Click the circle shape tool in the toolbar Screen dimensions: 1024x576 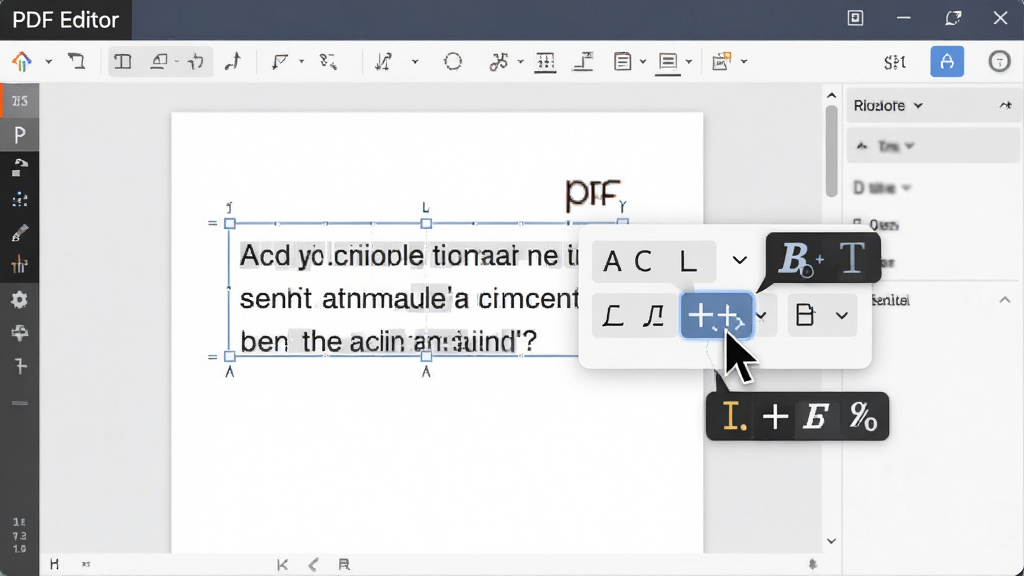pyautogui.click(x=453, y=62)
